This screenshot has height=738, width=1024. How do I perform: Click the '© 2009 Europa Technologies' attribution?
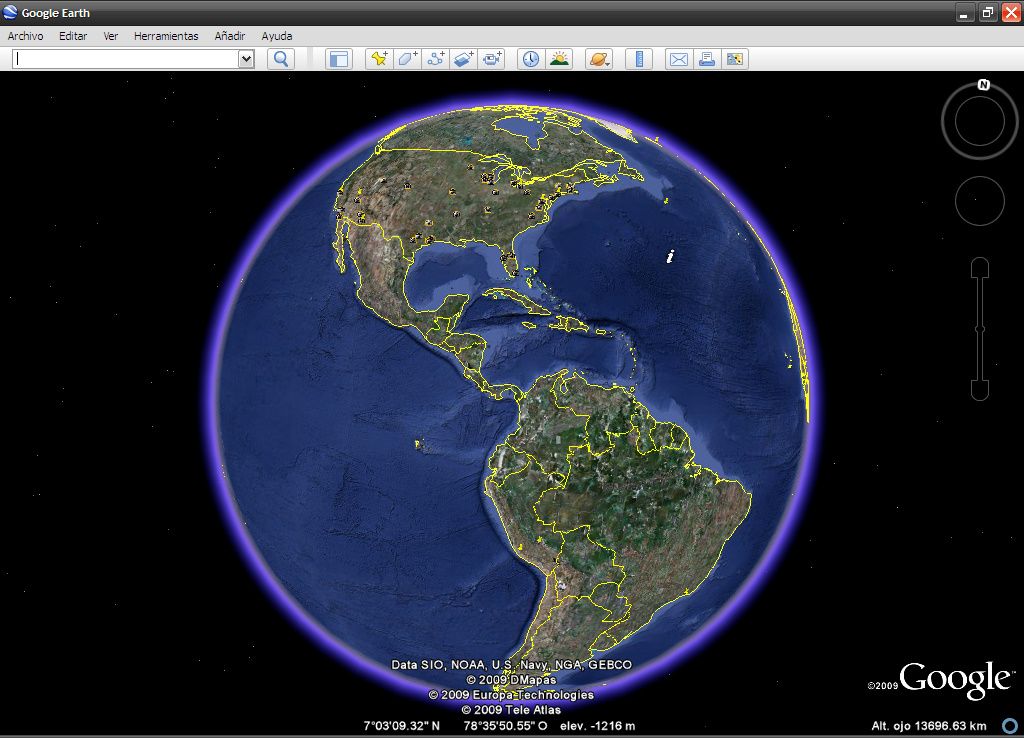coord(511,695)
